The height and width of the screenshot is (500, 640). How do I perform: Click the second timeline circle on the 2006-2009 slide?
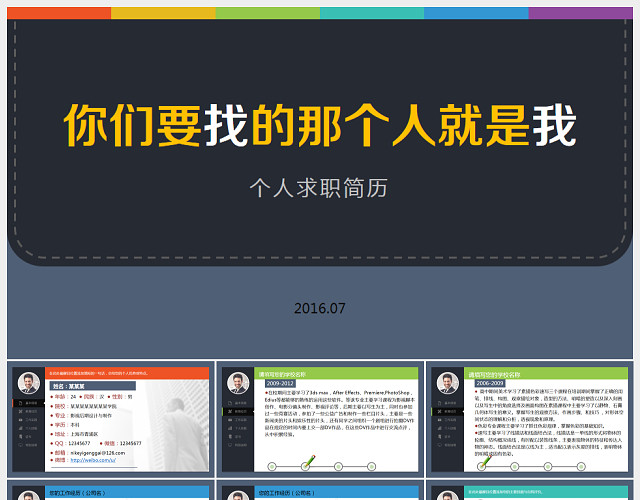coord(515,467)
